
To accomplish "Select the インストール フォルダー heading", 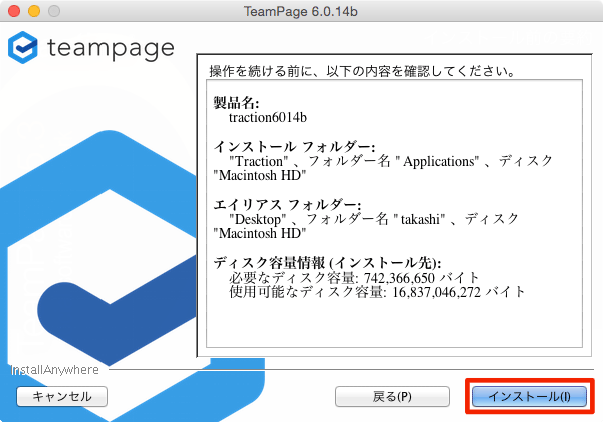I will (292, 146).
